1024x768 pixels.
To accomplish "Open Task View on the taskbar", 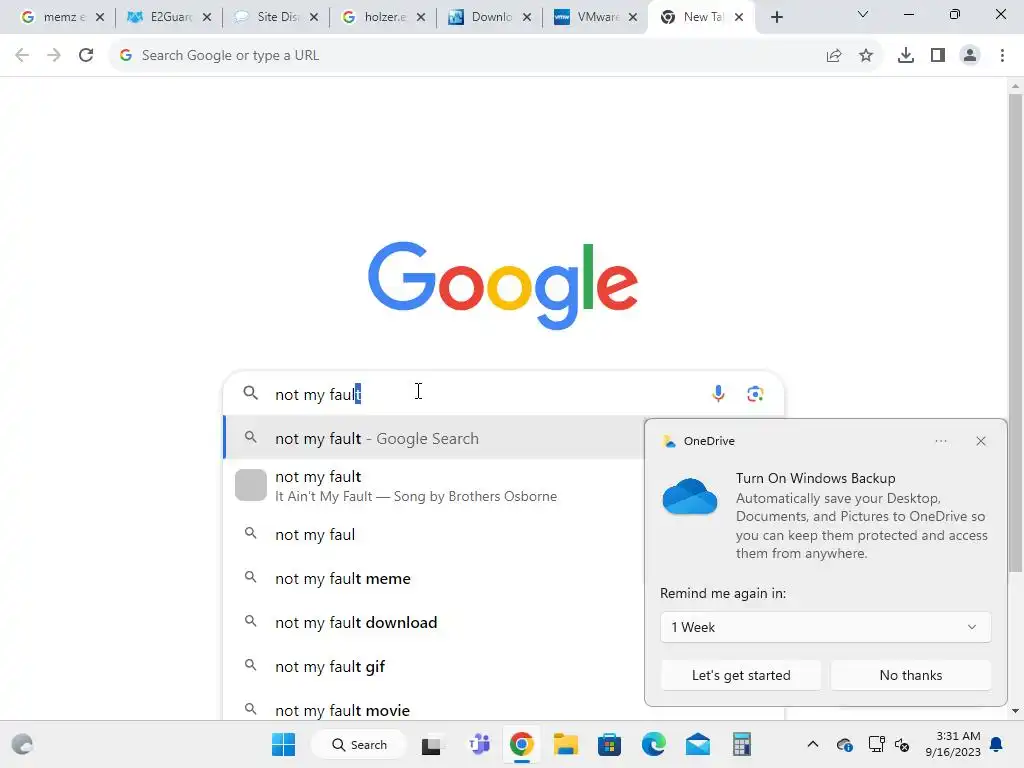I will click(431, 745).
